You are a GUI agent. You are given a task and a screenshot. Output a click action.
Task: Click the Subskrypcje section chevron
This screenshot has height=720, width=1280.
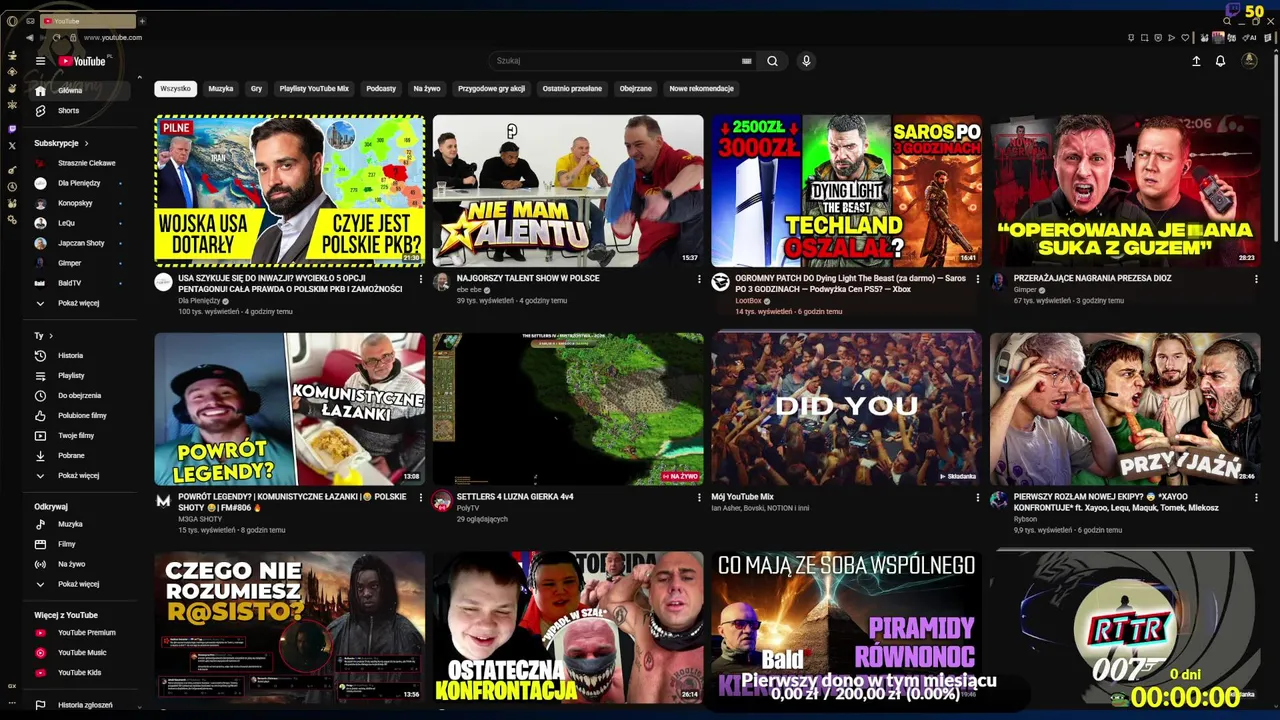pyautogui.click(x=86, y=143)
